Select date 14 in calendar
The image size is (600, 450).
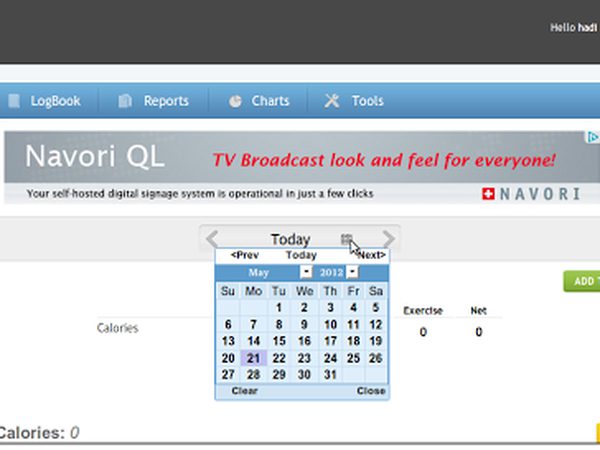253,341
